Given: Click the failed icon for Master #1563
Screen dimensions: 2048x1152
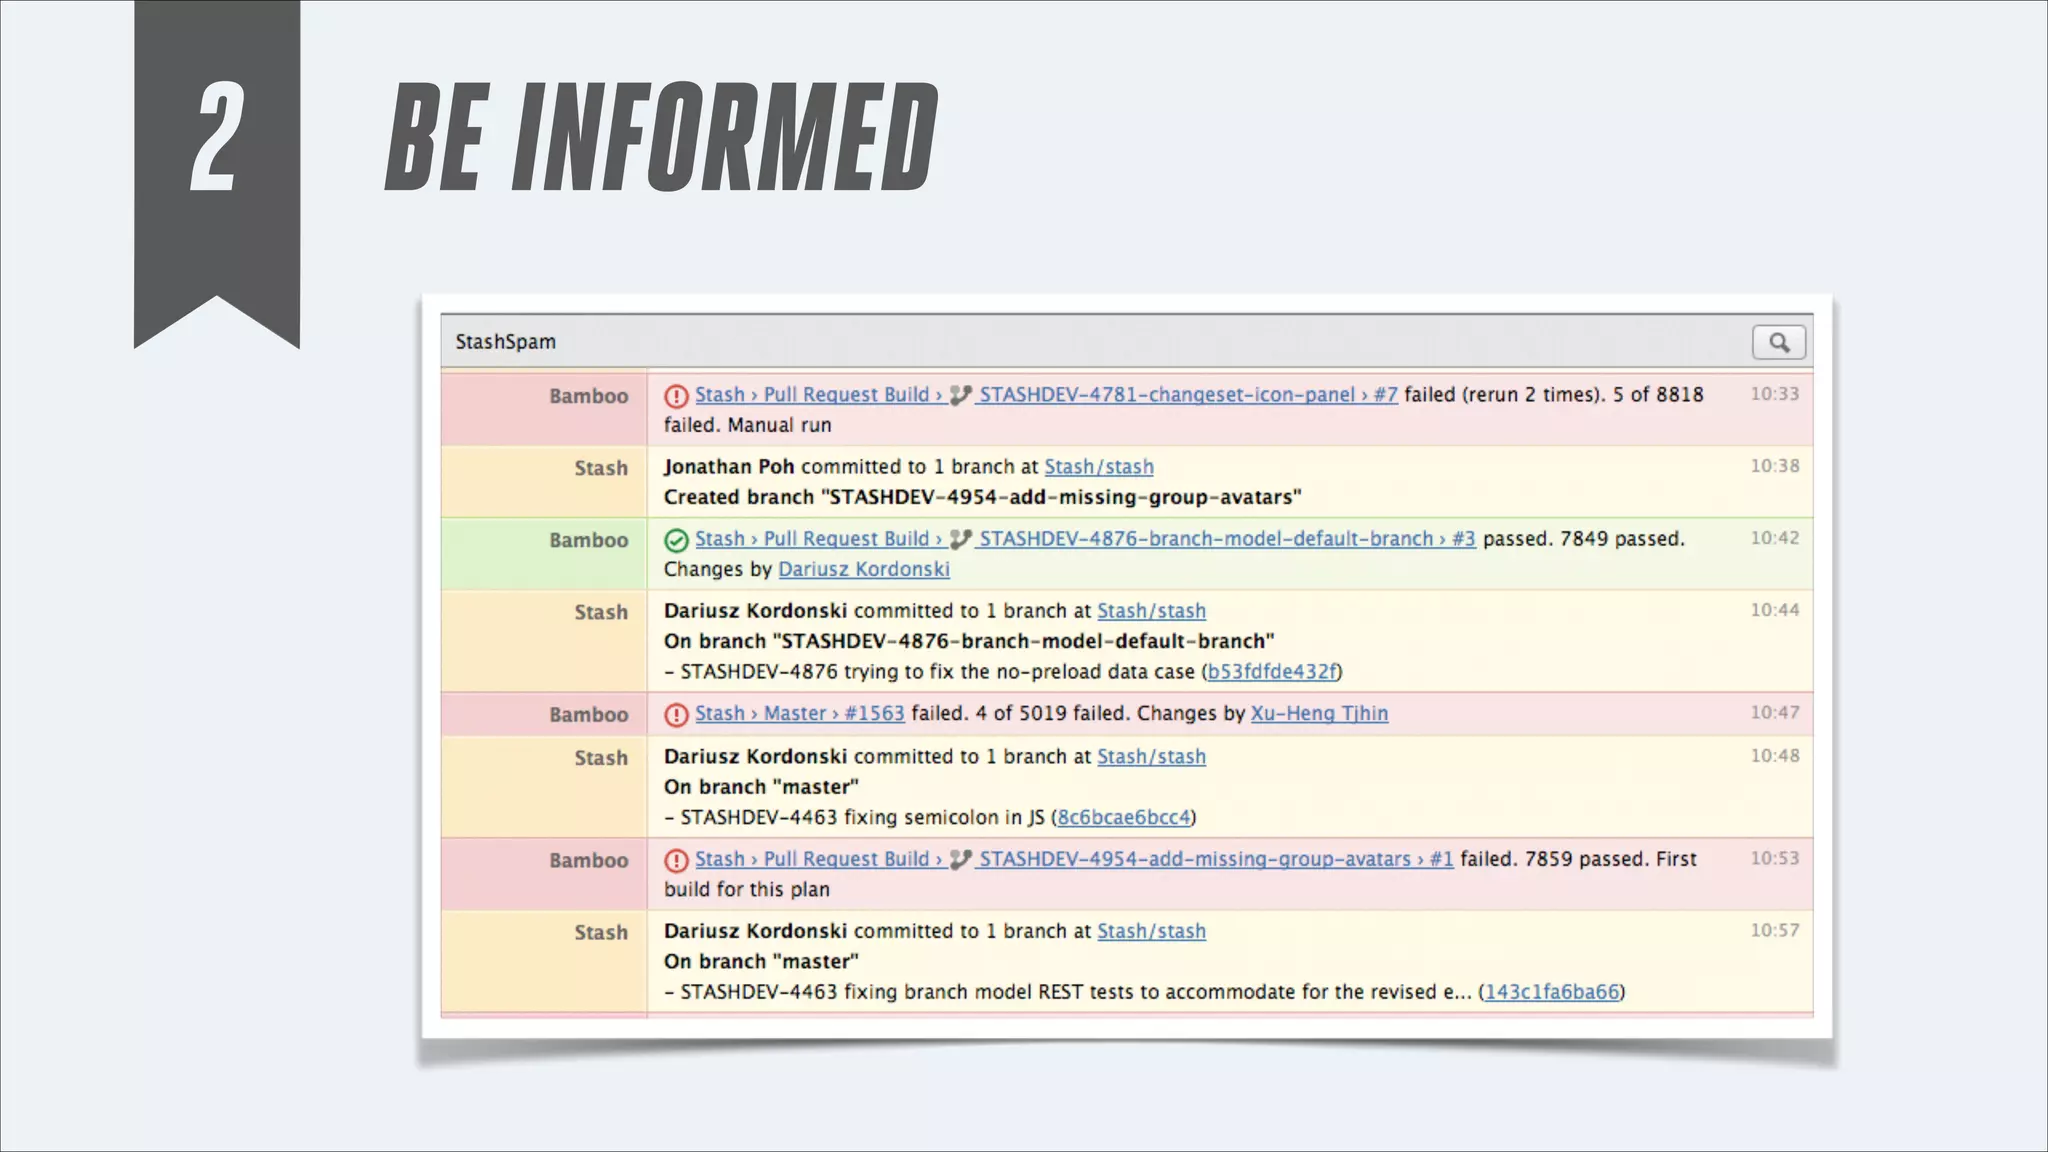Looking at the screenshot, I should (x=676, y=714).
